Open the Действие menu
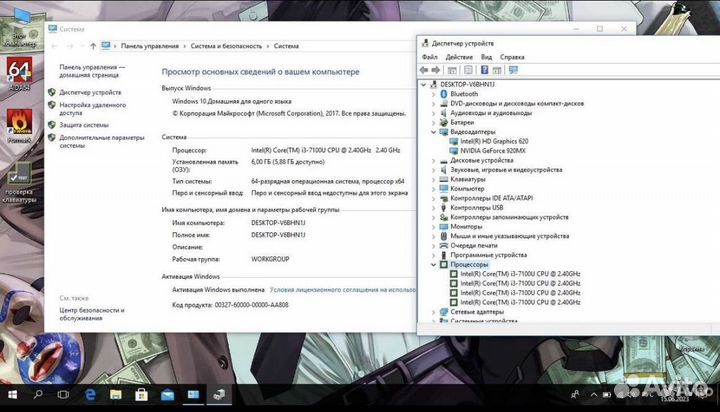720x412 pixels. 459,57
